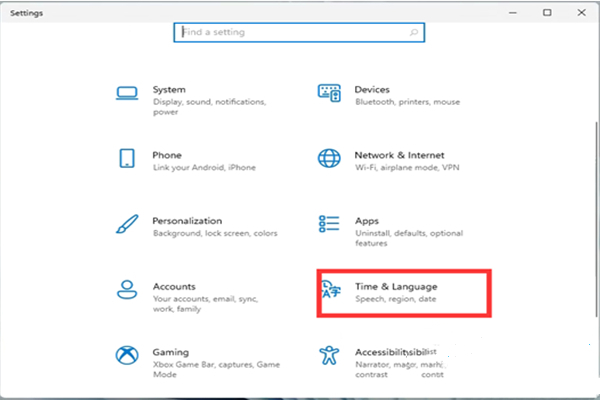Open Apps settings title
This screenshot has height=400, width=600.
pyautogui.click(x=367, y=221)
